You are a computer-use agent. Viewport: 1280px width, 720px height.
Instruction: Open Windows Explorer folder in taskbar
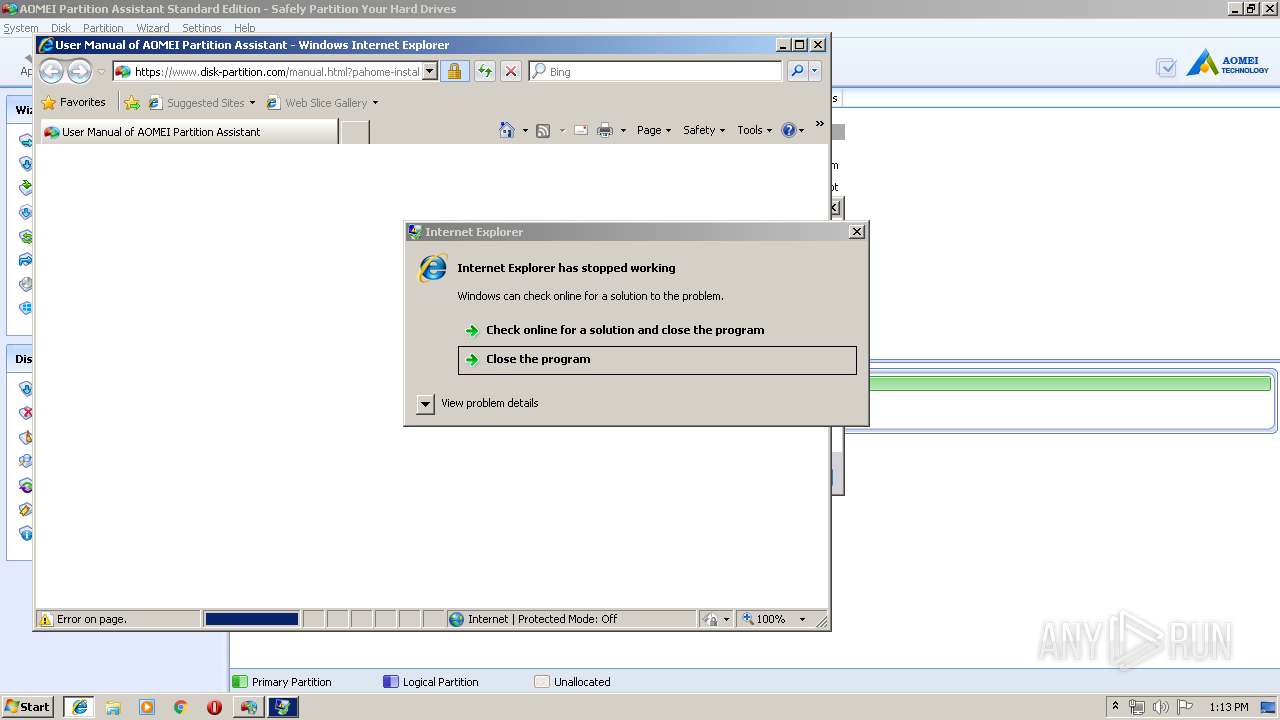coord(113,707)
